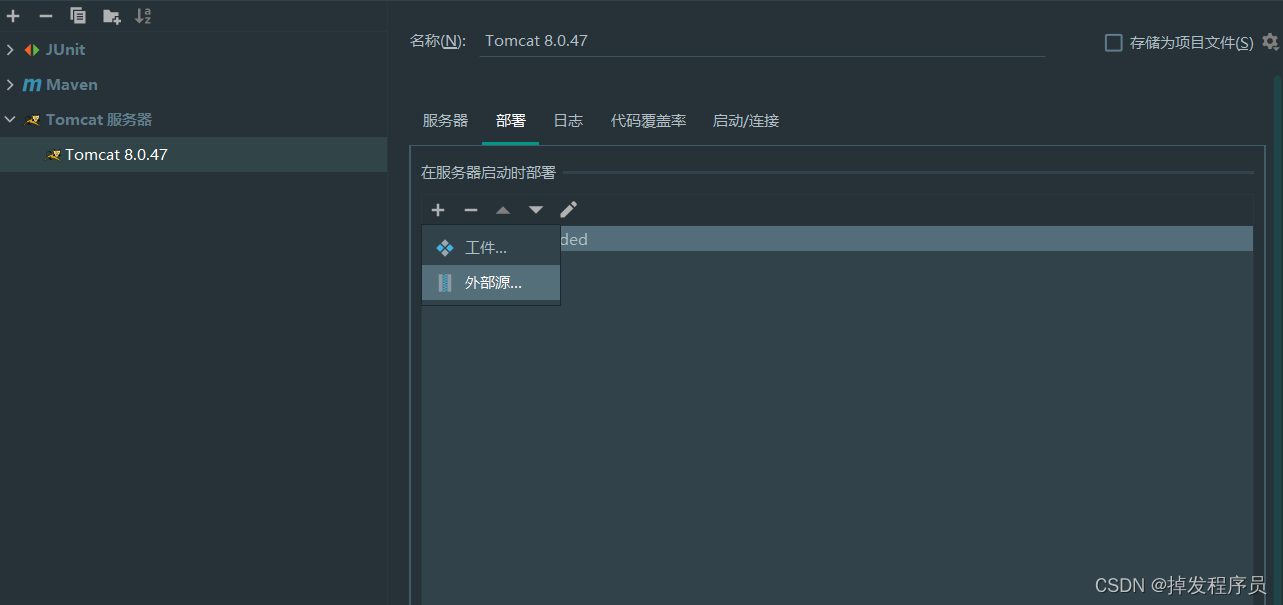Expand the JUnit tree node
The height and width of the screenshot is (605, 1283).
[10, 50]
